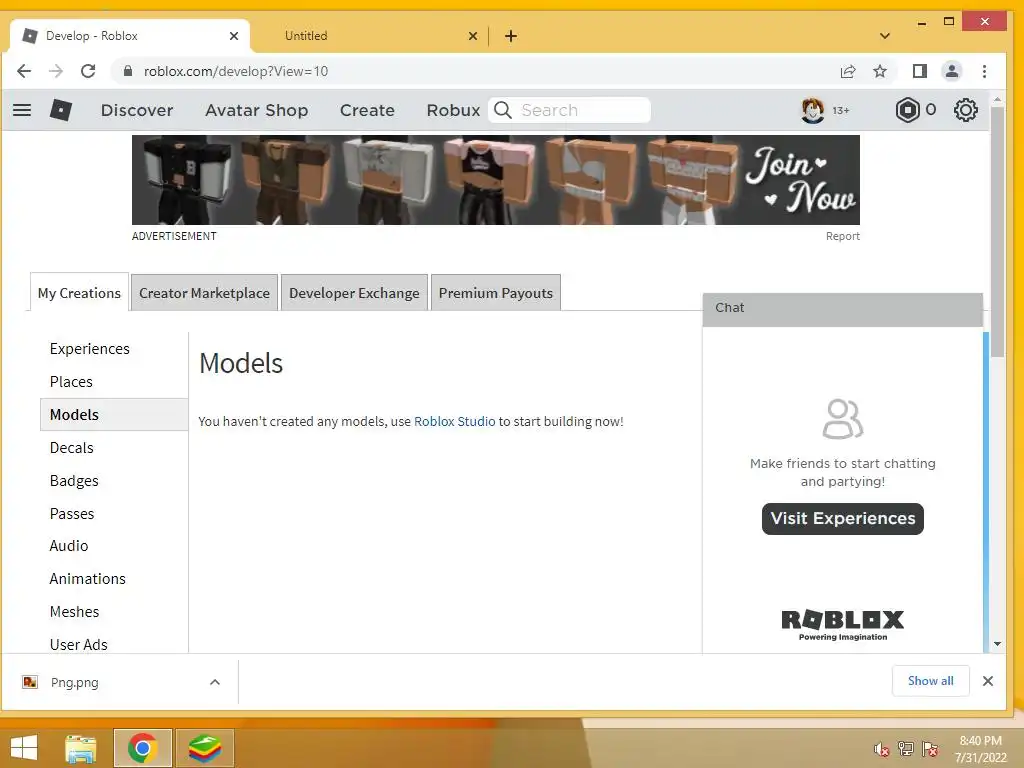Viewport: 1024px width, 768px height.
Task: Select Animations in the sidebar
Action: (88, 579)
